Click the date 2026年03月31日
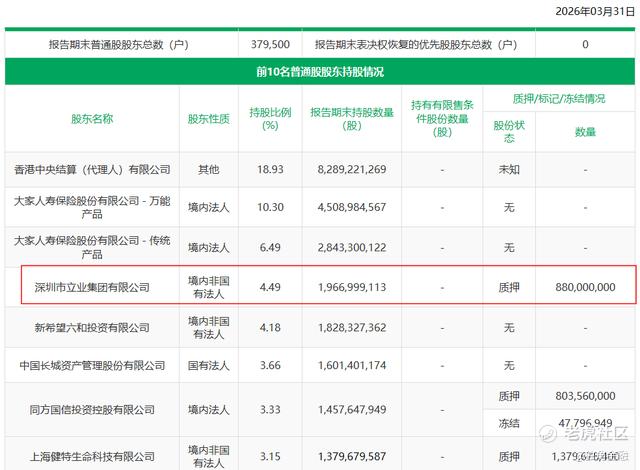640x470 pixels. tap(595, 11)
